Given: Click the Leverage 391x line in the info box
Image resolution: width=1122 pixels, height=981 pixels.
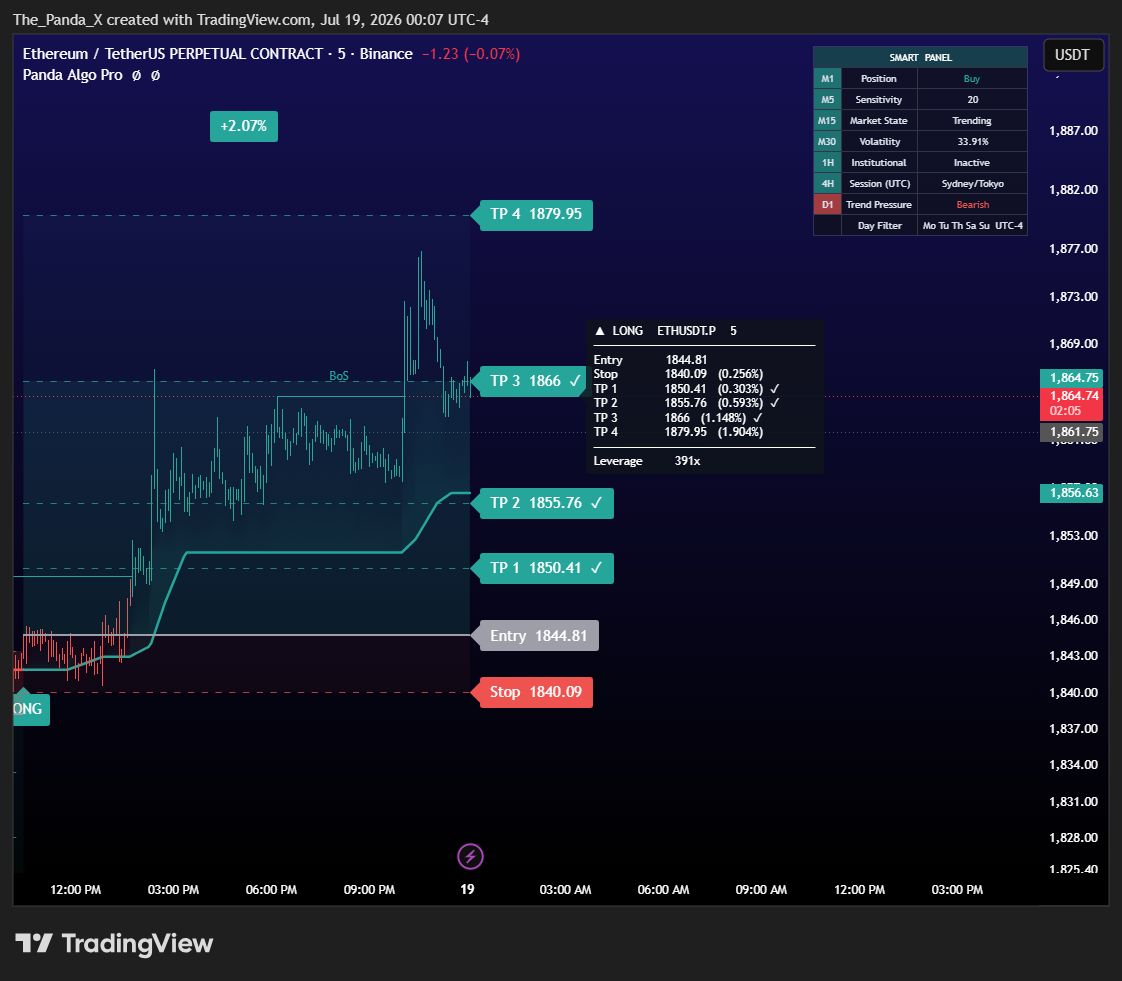Looking at the screenshot, I should coord(647,461).
